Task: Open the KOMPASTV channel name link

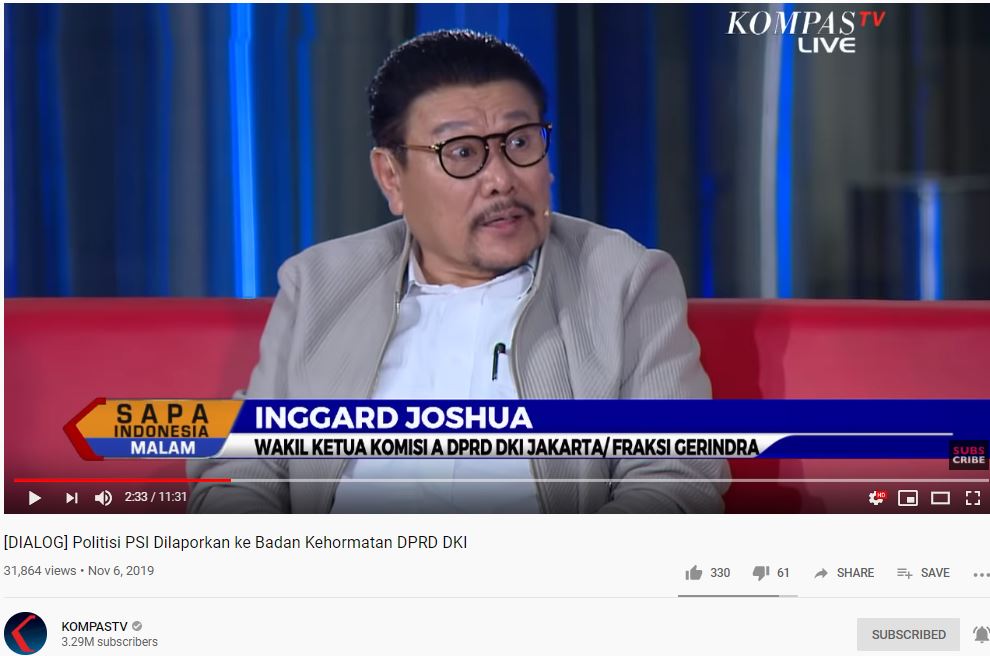Action: pos(94,626)
